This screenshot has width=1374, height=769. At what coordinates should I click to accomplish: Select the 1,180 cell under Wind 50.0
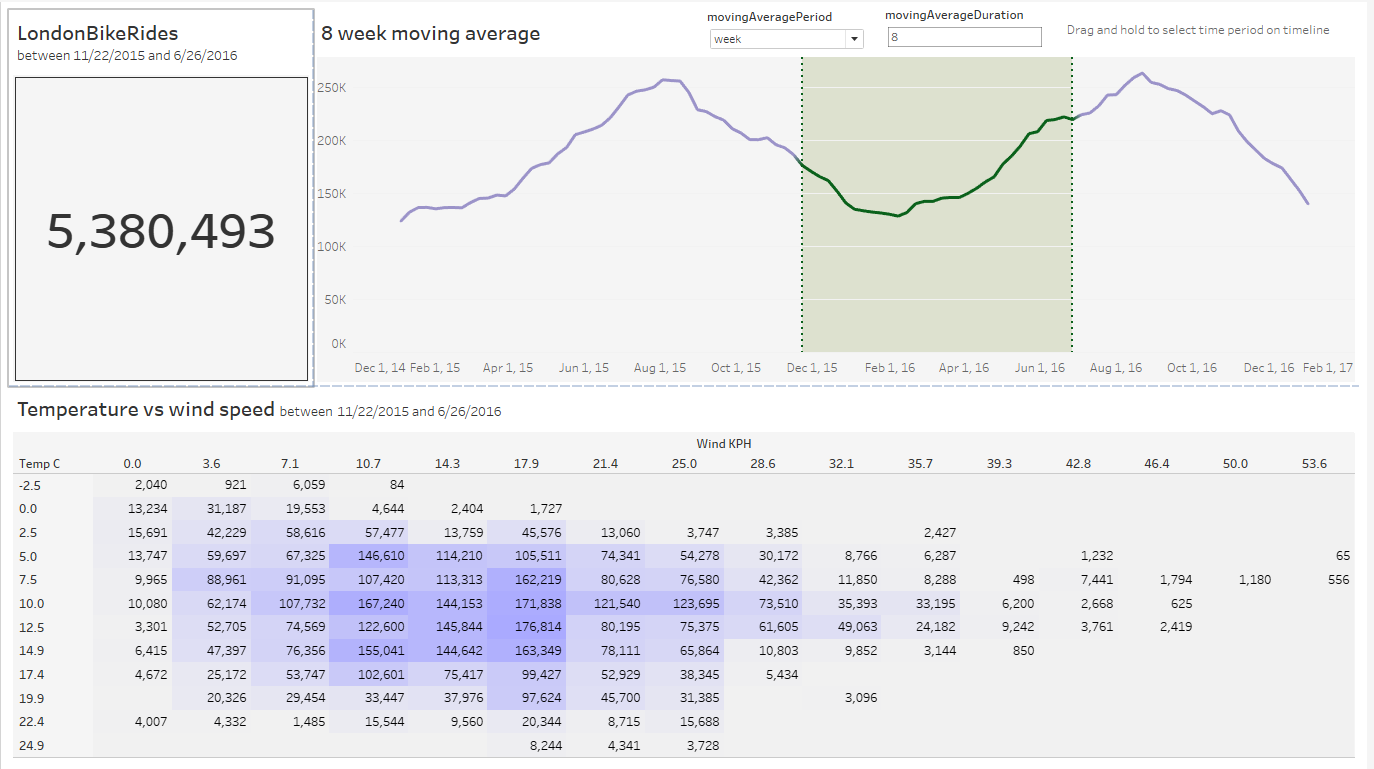point(1236,580)
